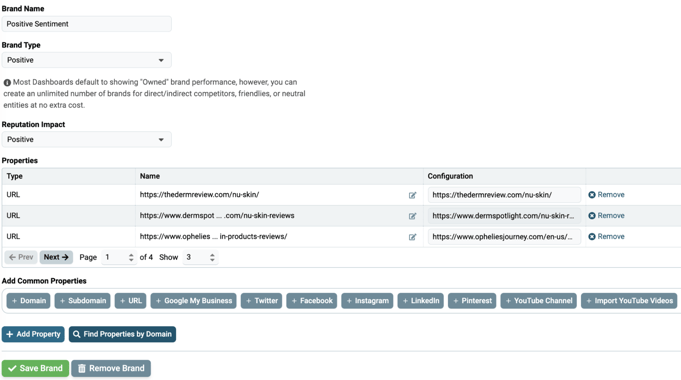Click the Brand Name input field
Screen dimensions: 681x380
(86, 24)
